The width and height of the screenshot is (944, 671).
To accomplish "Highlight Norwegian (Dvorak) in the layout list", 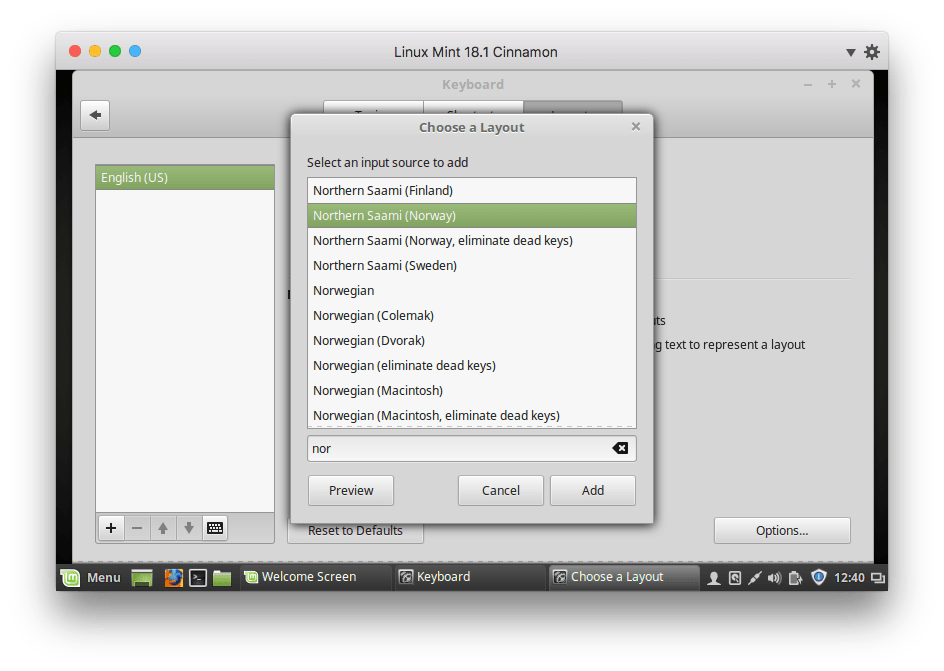I will 369,340.
